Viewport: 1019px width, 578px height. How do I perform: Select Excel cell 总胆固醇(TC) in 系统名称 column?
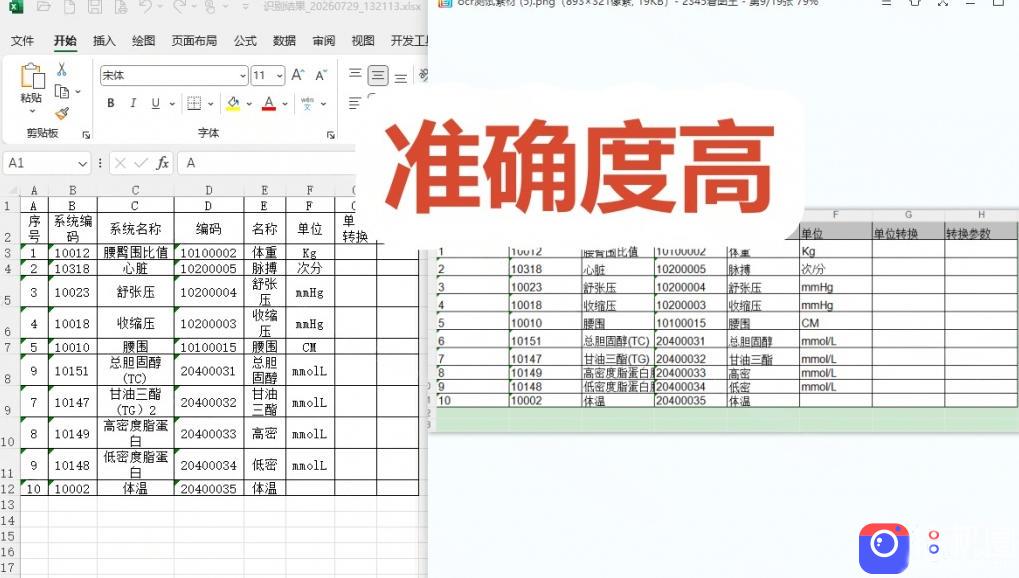click(x=136, y=371)
